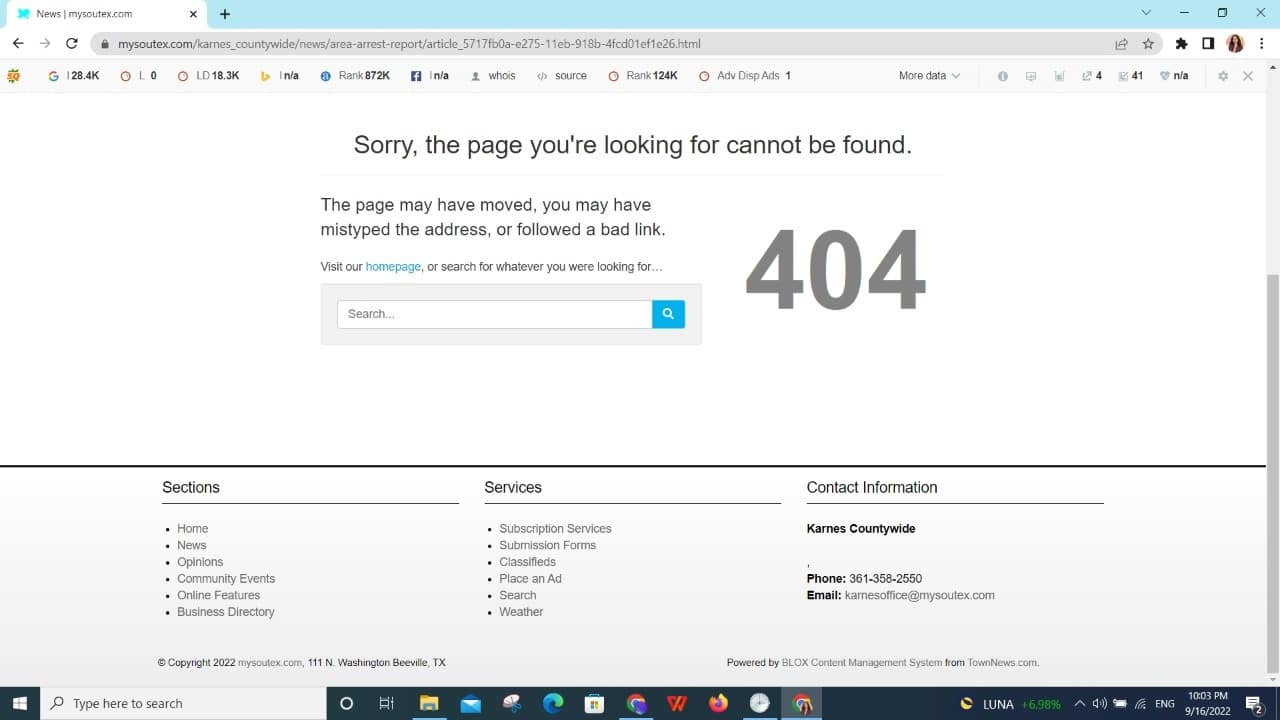This screenshot has height=720, width=1280.
Task: Open Firefox from the taskbar
Action: point(718,703)
